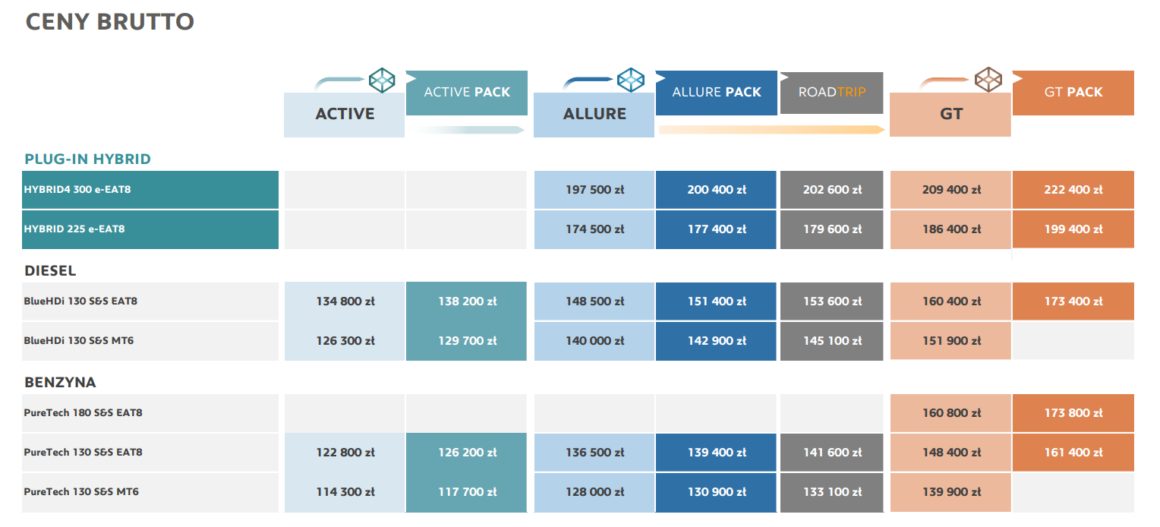1160x527 pixels.
Task: Click the PureTech 180 S&S EAT8 row label
Action: (151, 412)
